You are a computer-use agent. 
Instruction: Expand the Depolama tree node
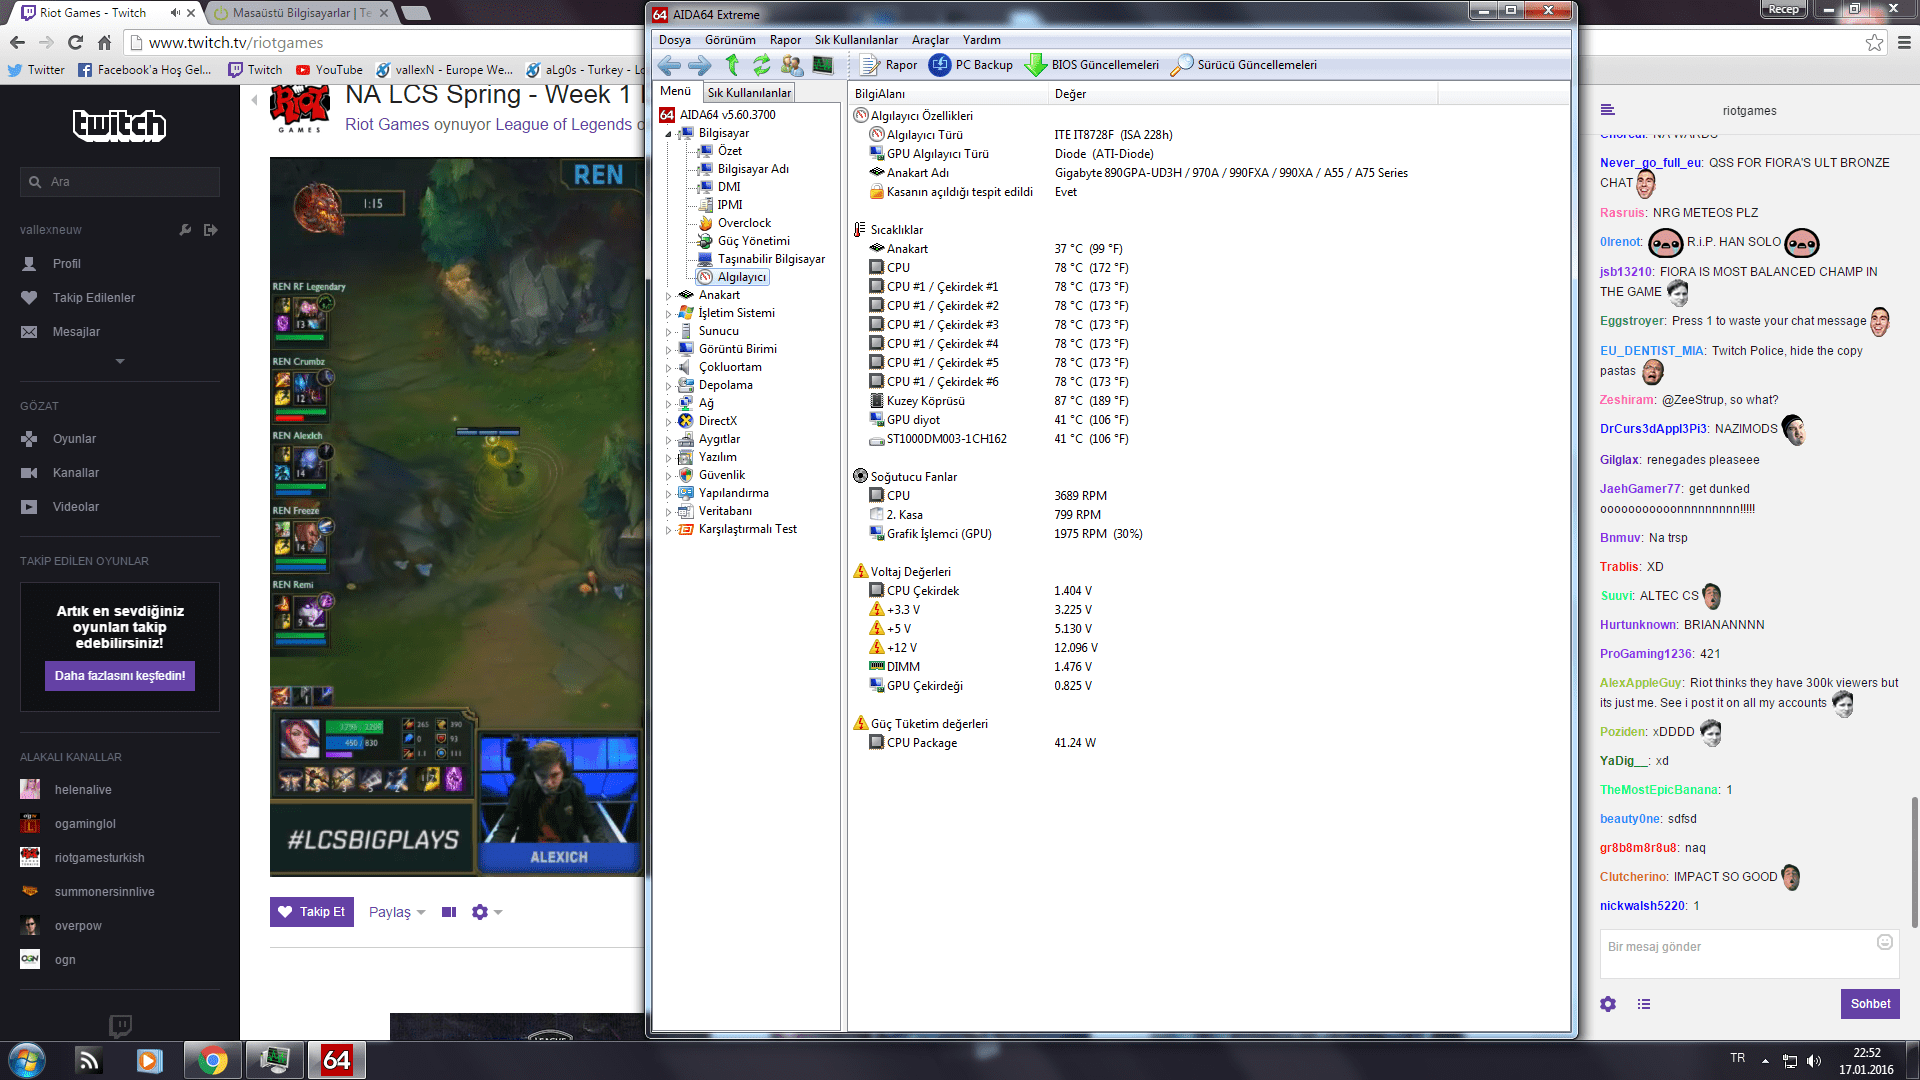point(669,386)
